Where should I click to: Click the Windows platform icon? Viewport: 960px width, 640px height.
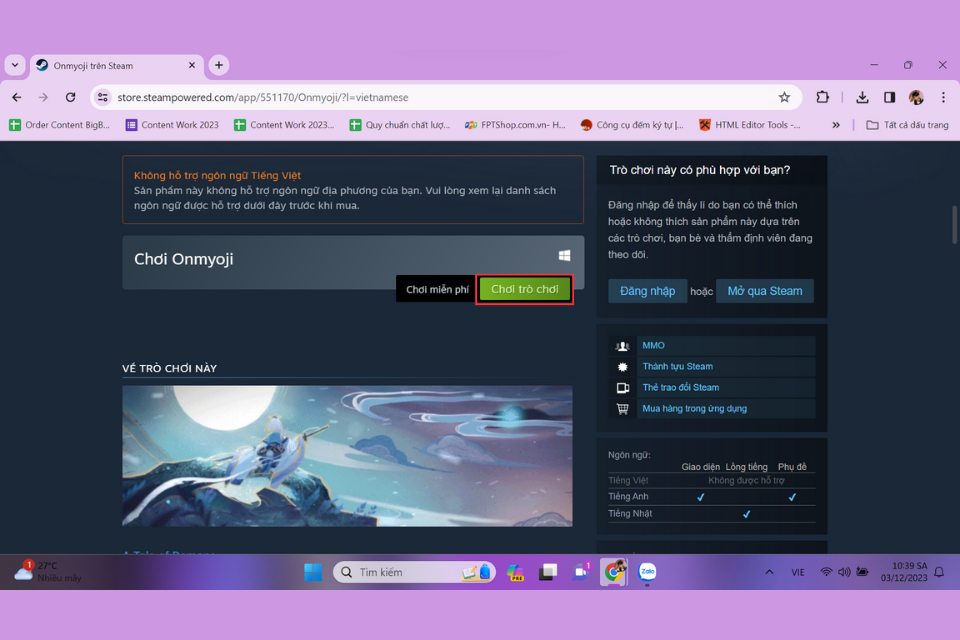[x=564, y=255]
